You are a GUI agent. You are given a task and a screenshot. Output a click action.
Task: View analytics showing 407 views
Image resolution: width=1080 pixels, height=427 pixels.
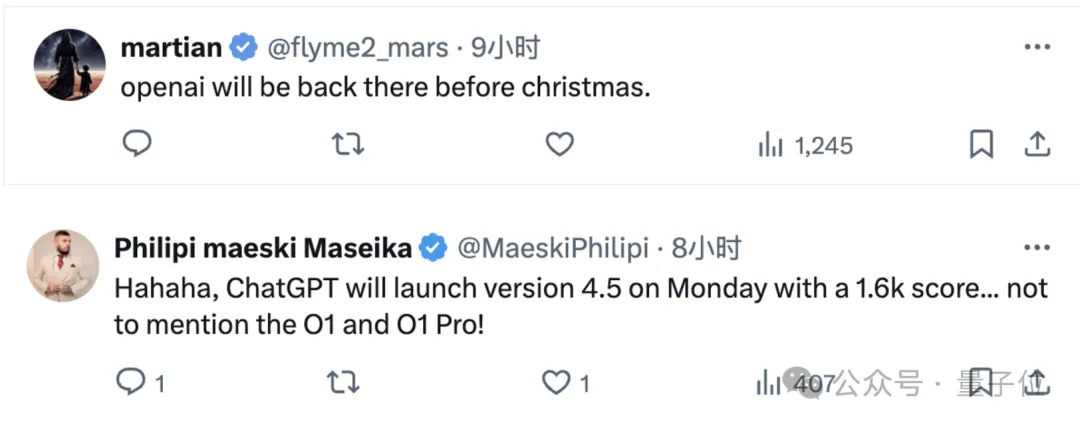pyautogui.click(x=796, y=382)
